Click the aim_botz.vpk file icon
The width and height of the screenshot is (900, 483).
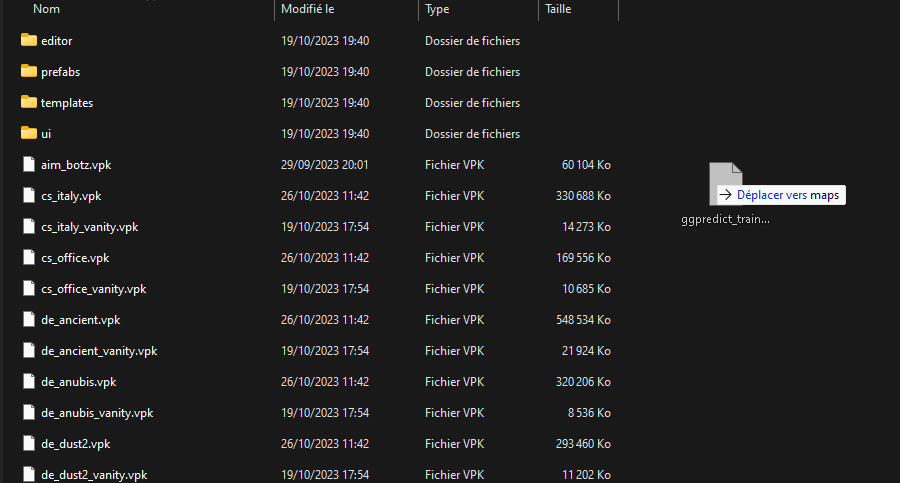point(29,165)
